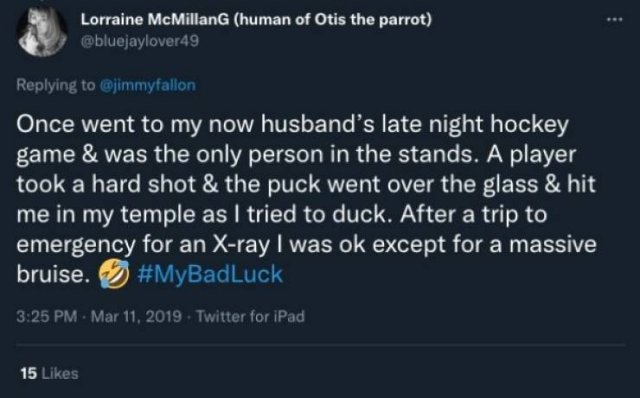Click the word "Likes" below the divider

[x=60, y=373]
